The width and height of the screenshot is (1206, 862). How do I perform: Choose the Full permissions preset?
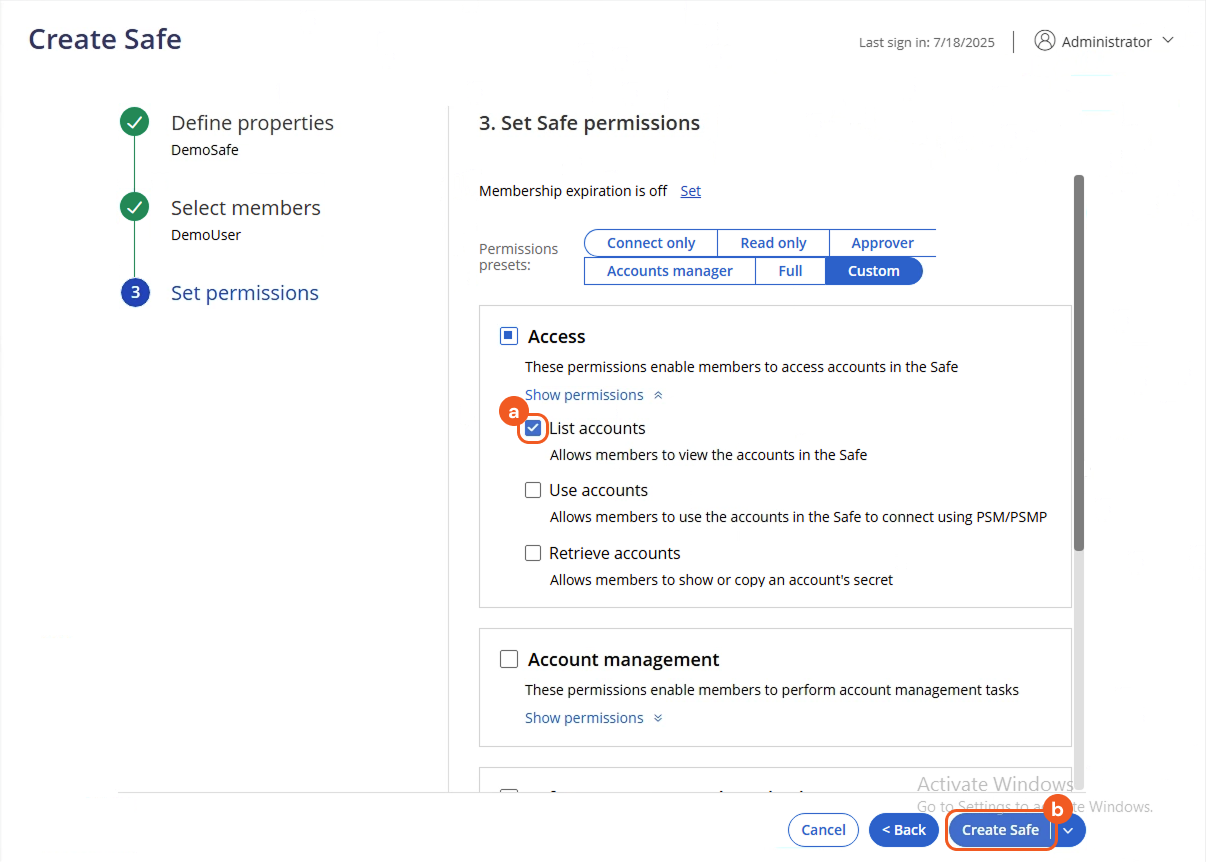click(x=790, y=271)
